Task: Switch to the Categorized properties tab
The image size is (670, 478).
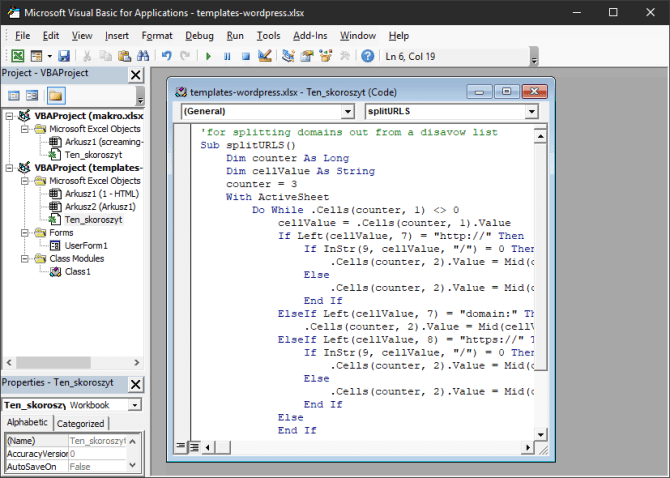Action: point(79,423)
